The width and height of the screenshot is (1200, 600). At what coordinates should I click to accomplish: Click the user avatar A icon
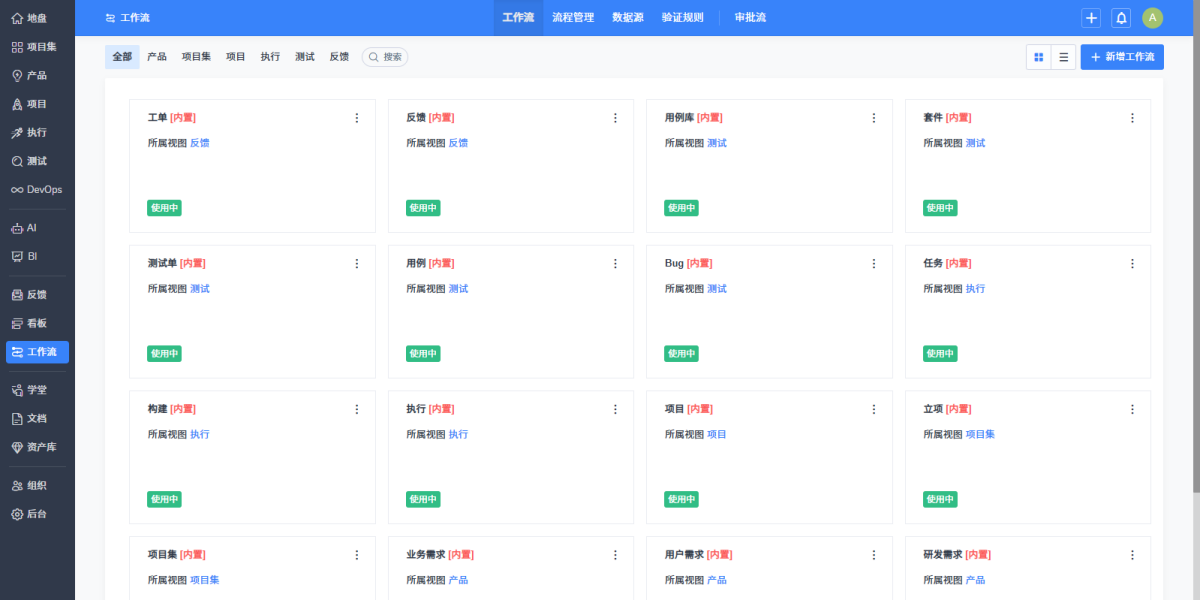[x=1152, y=18]
